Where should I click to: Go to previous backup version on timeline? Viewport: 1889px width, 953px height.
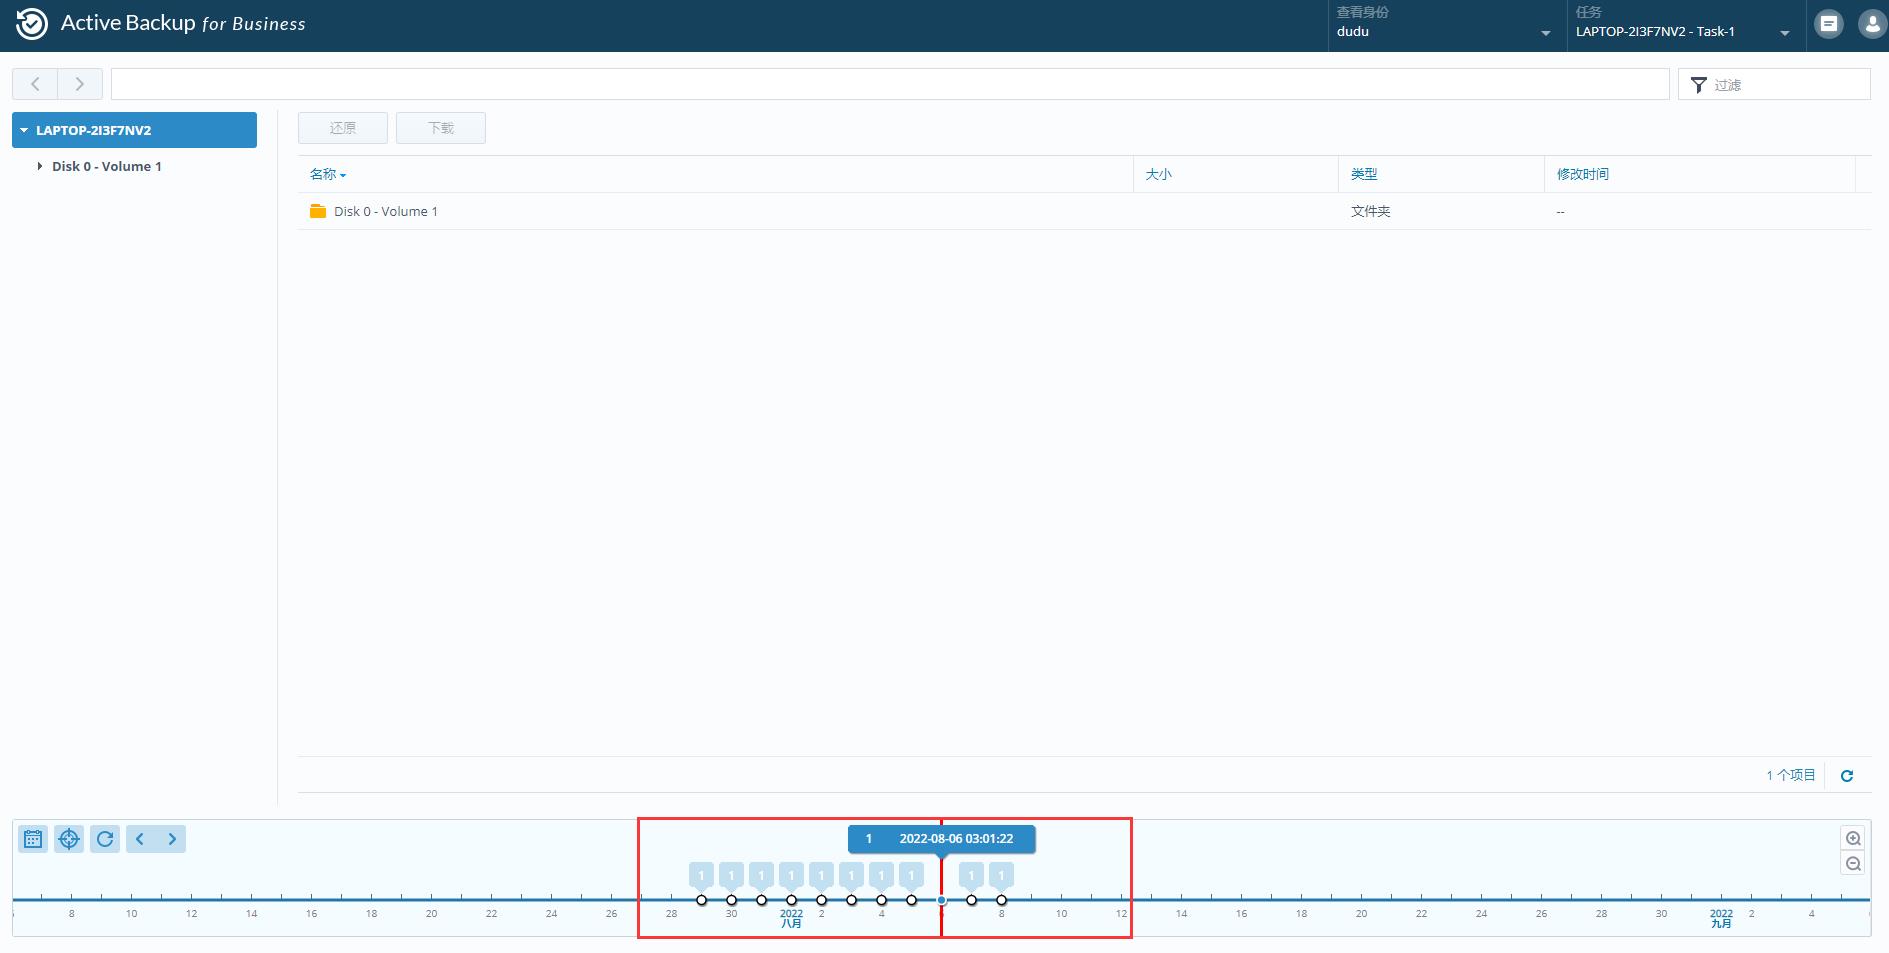[x=140, y=839]
